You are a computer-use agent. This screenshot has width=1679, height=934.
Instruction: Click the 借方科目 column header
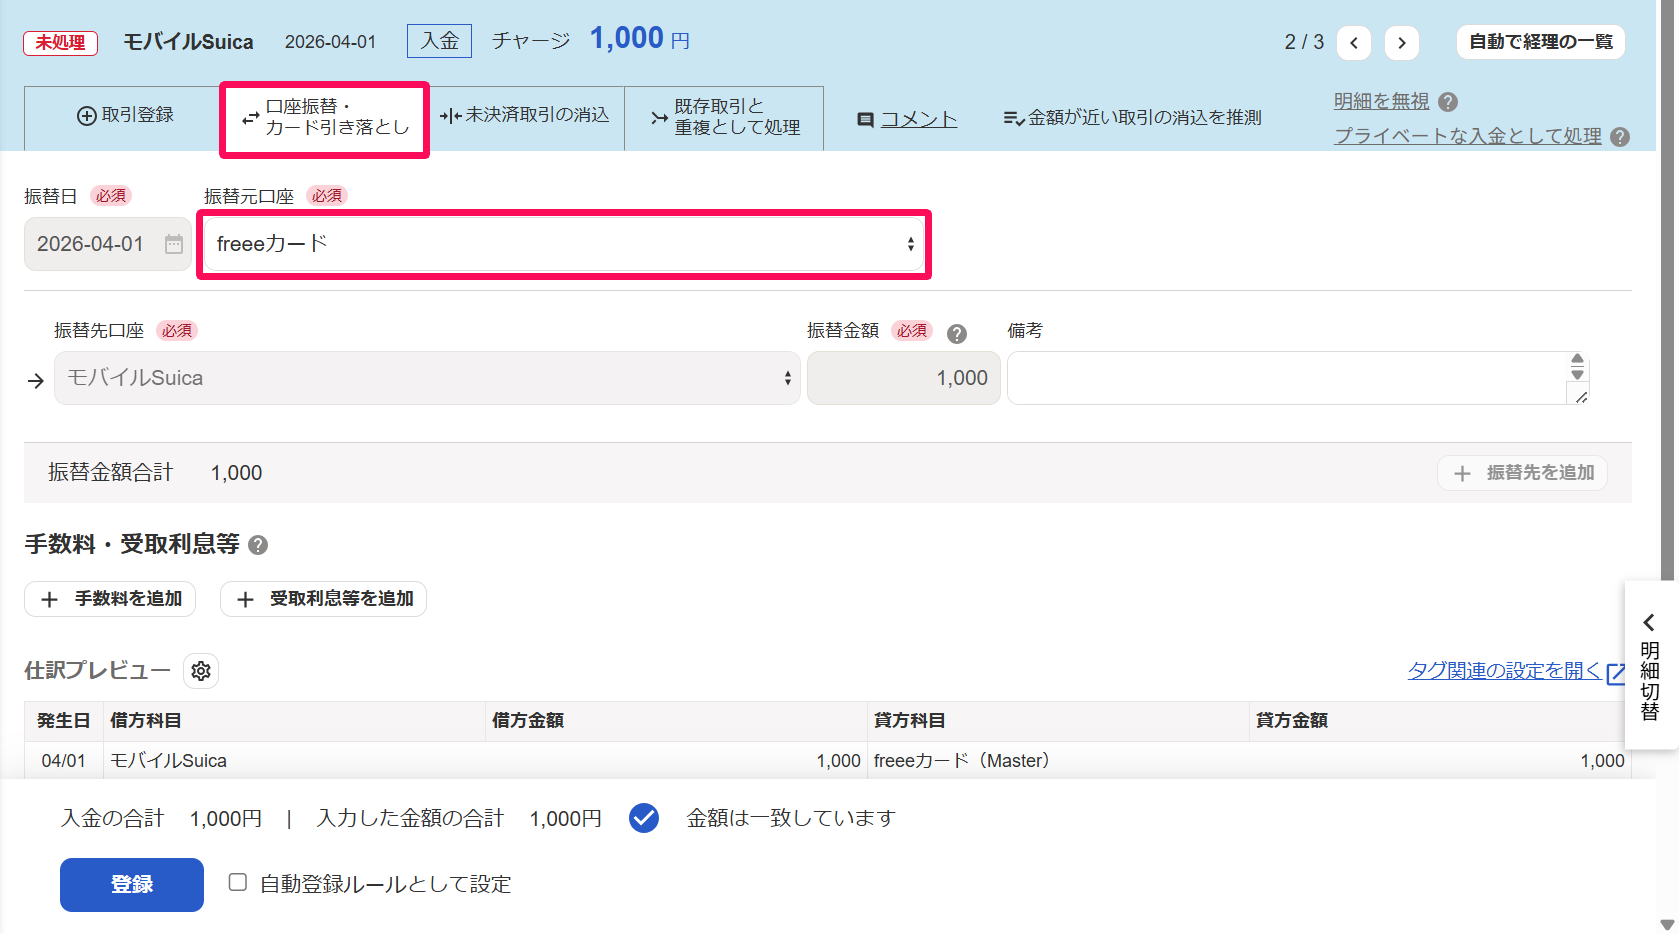(x=294, y=721)
